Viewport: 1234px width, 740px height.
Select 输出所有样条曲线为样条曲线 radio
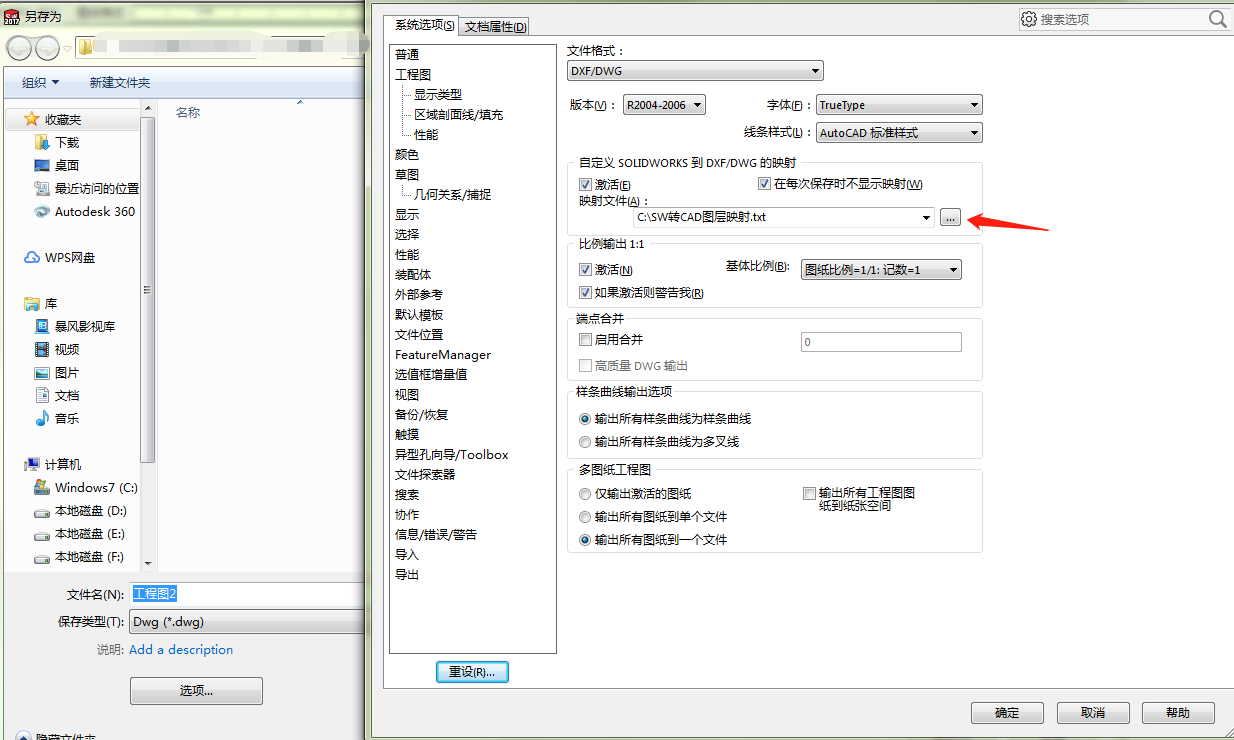pos(585,419)
